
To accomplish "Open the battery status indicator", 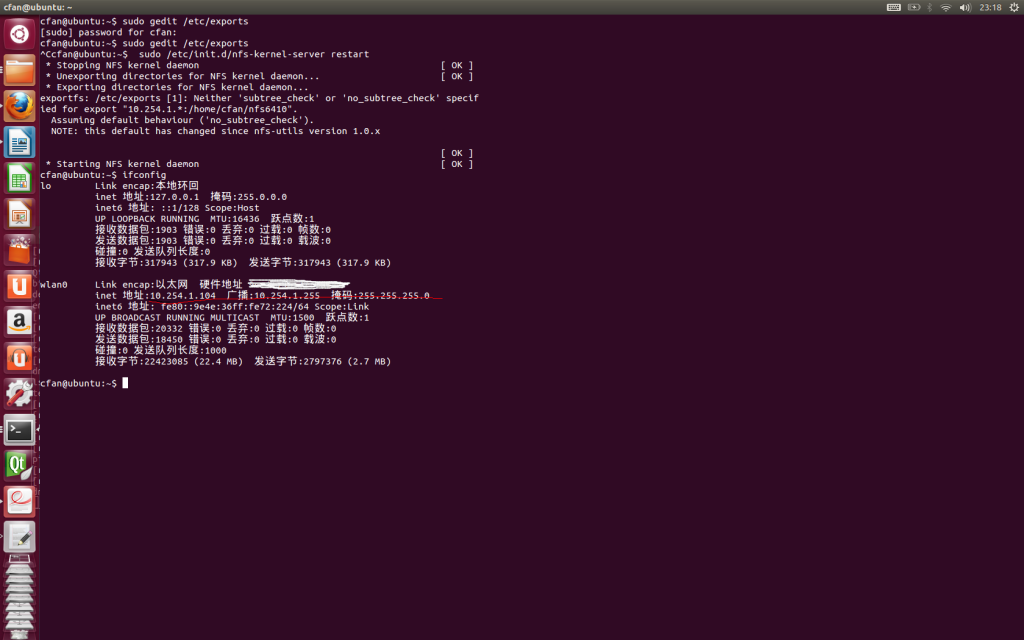I will click(x=914, y=7).
